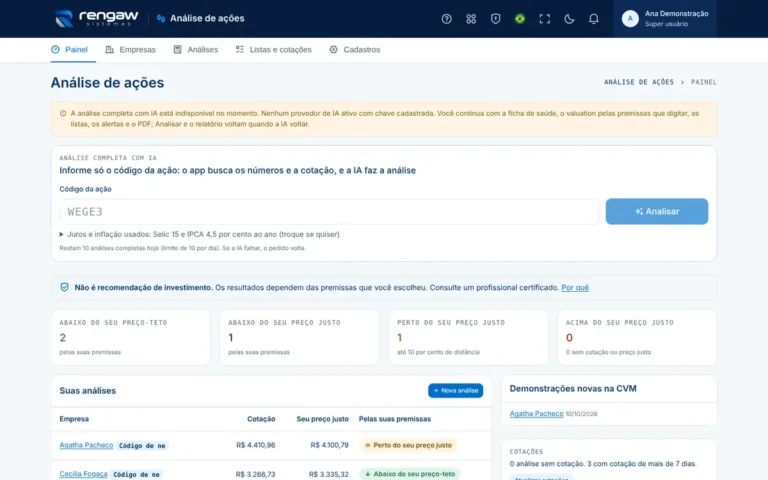The image size is (768, 480).
Task: Click the R$ 4.410,96 quotation value
Action: point(256,445)
